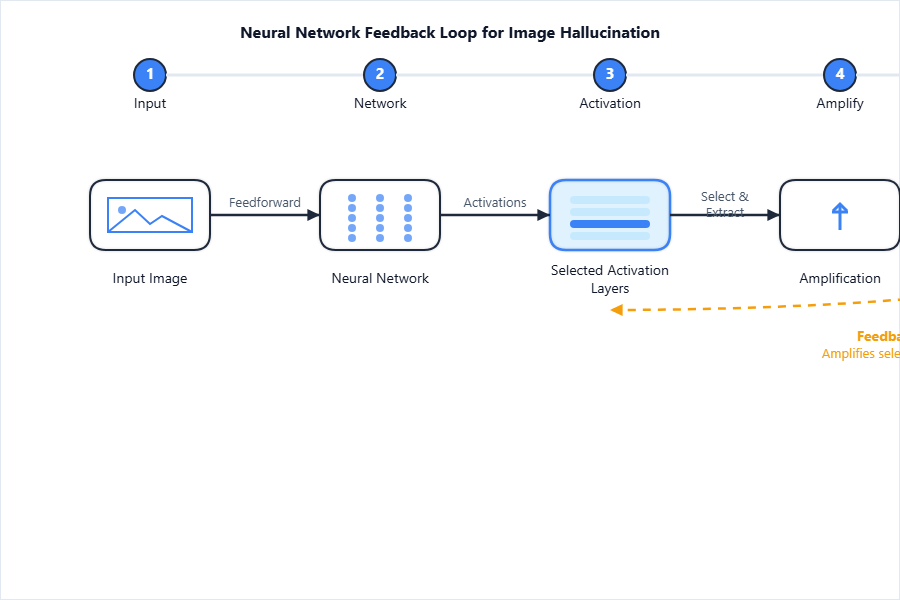Select the Amplification up-arrow icon box
The height and width of the screenshot is (600, 900).
(x=840, y=215)
